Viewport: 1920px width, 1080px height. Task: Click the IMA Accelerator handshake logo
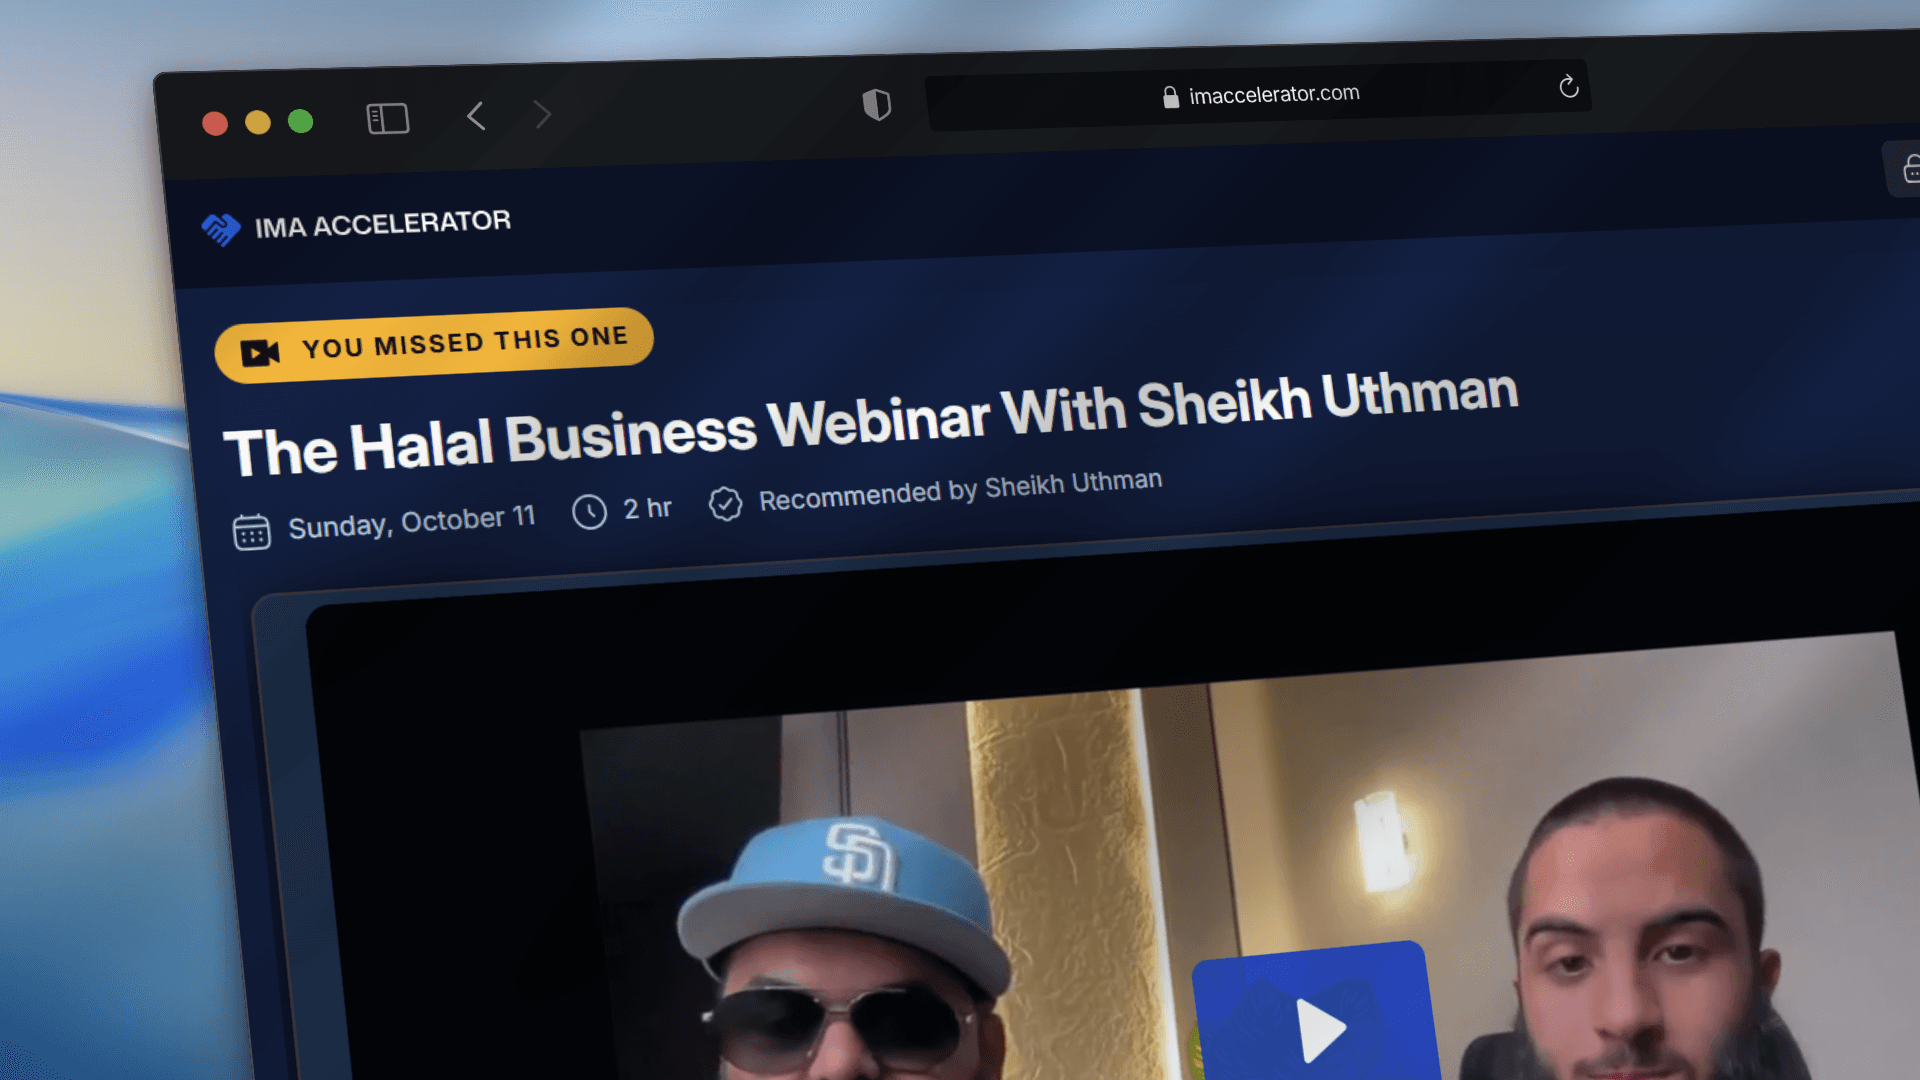(221, 229)
